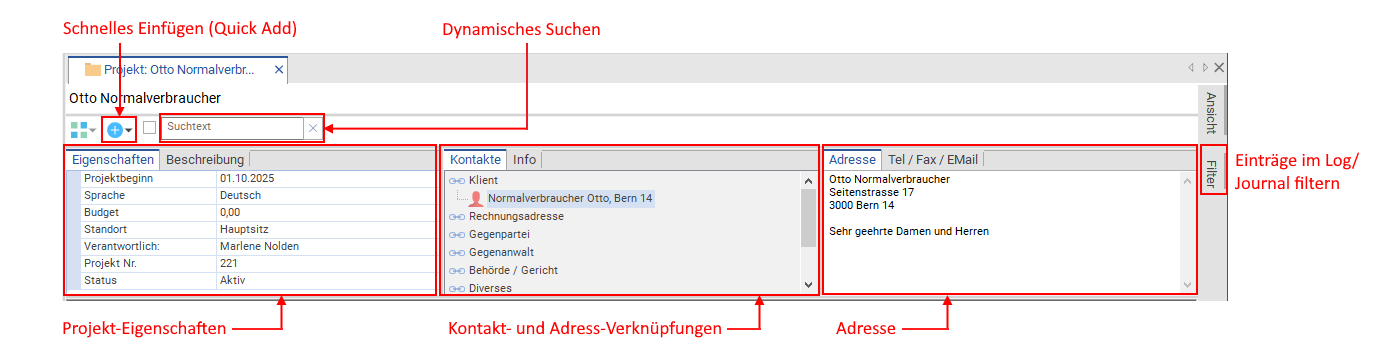Switch to the Beschreibung tab
The image size is (1378, 360).
[x=205, y=159]
